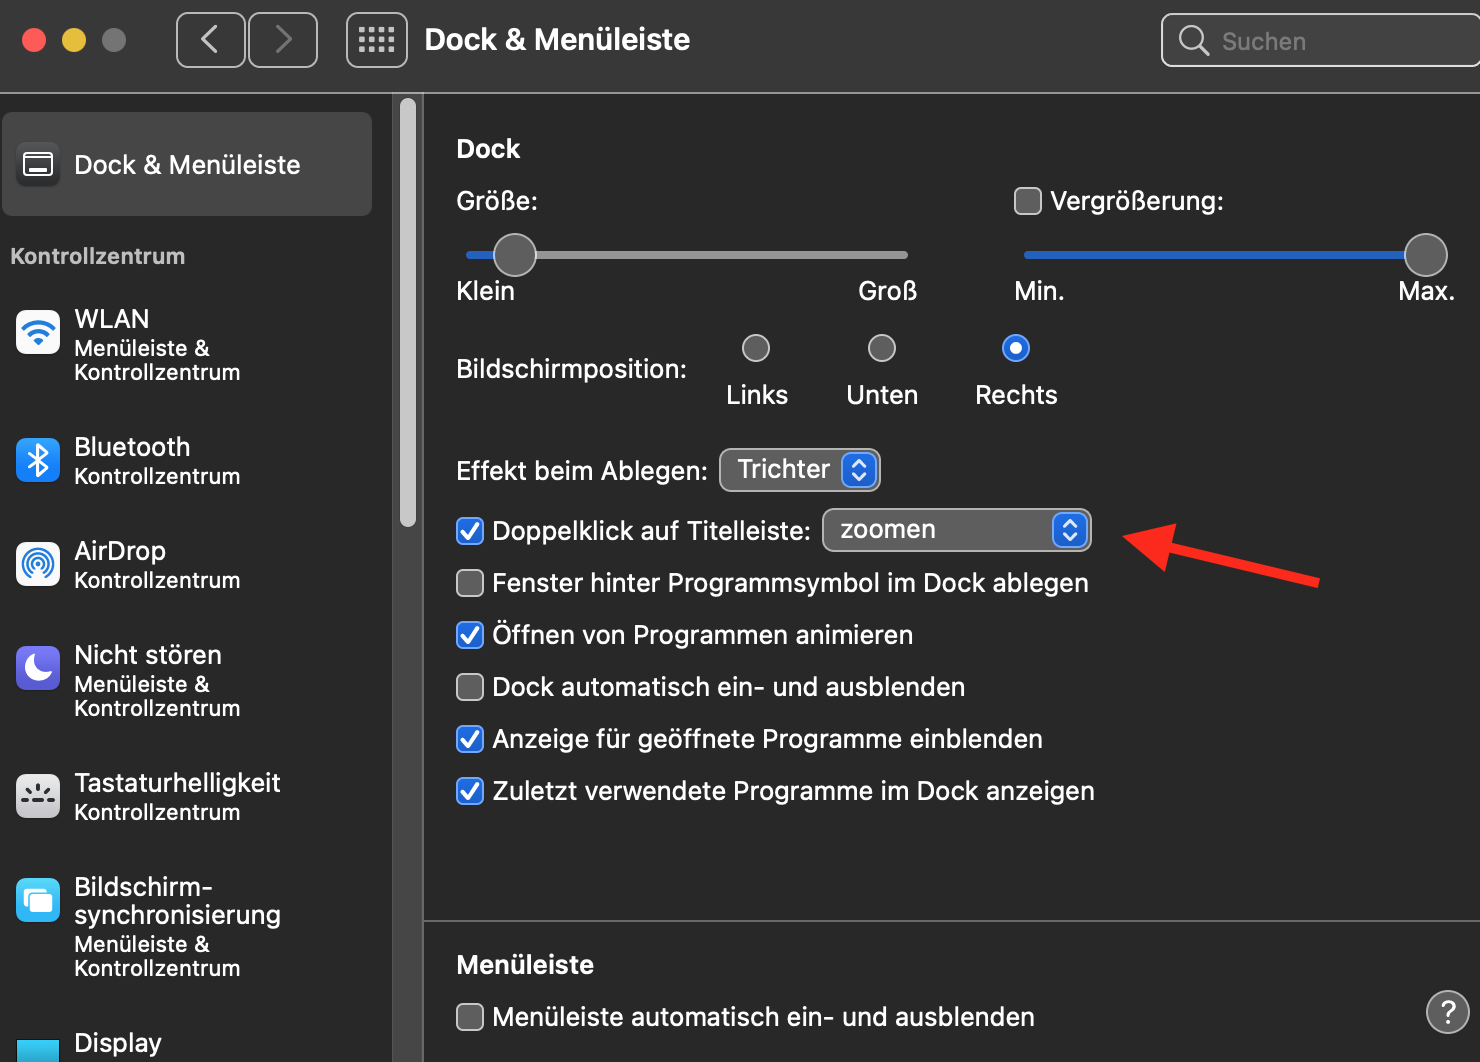The width and height of the screenshot is (1480, 1062).
Task: Click the WLAN wifi icon in sidebar
Action: (x=38, y=332)
